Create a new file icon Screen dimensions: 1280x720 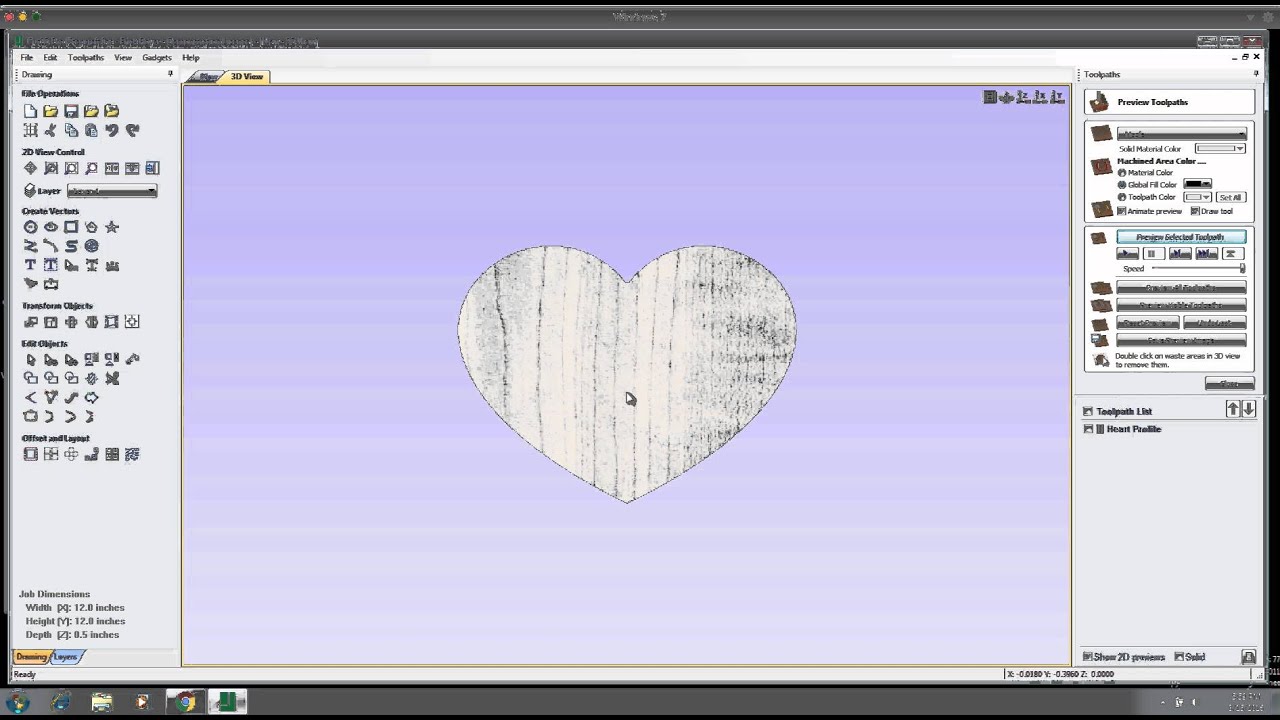coord(30,111)
